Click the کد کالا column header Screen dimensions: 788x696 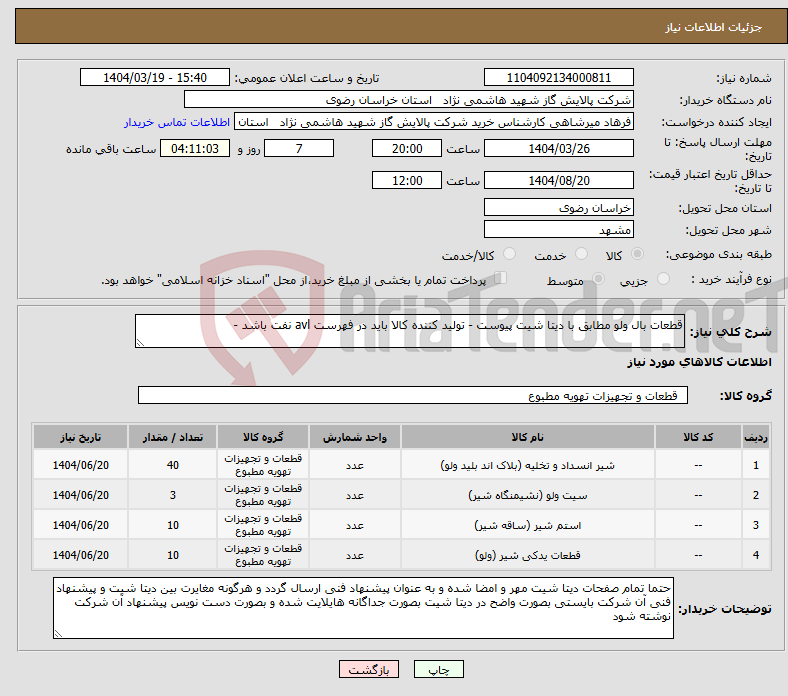698,437
